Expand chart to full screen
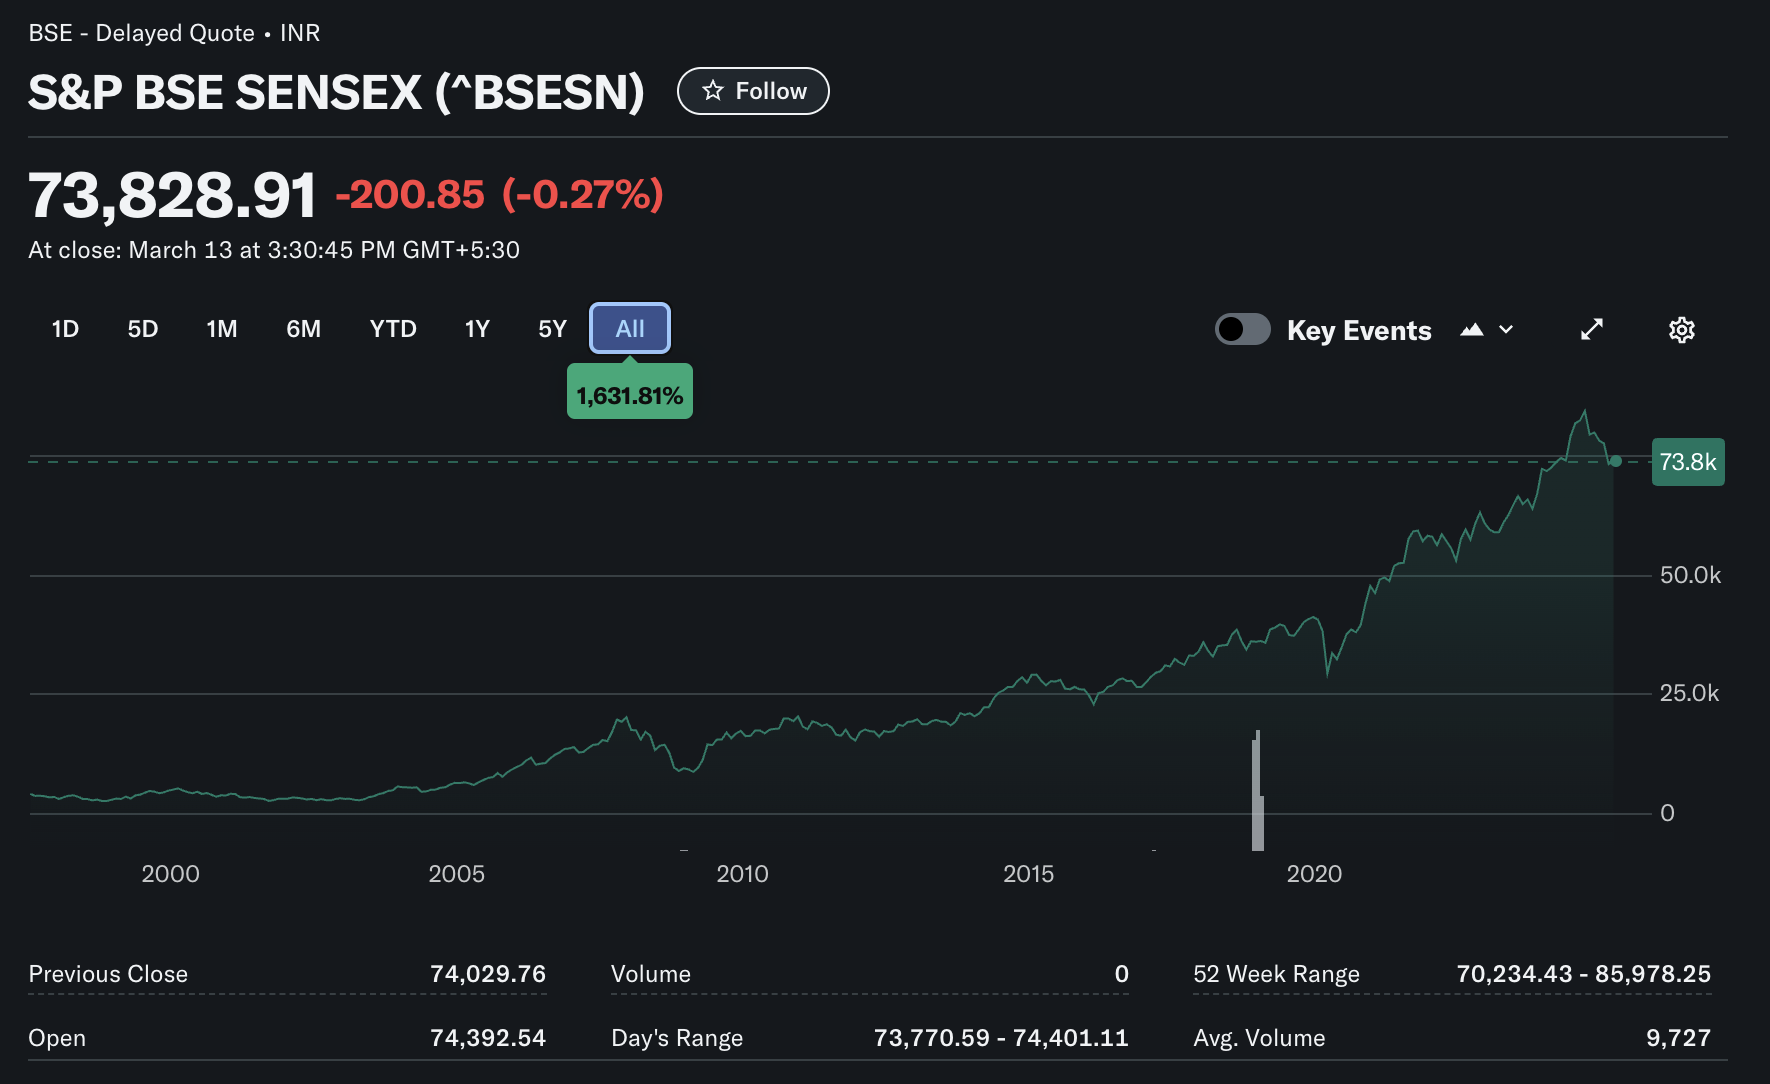This screenshot has height=1084, width=1770. pyautogui.click(x=1591, y=330)
